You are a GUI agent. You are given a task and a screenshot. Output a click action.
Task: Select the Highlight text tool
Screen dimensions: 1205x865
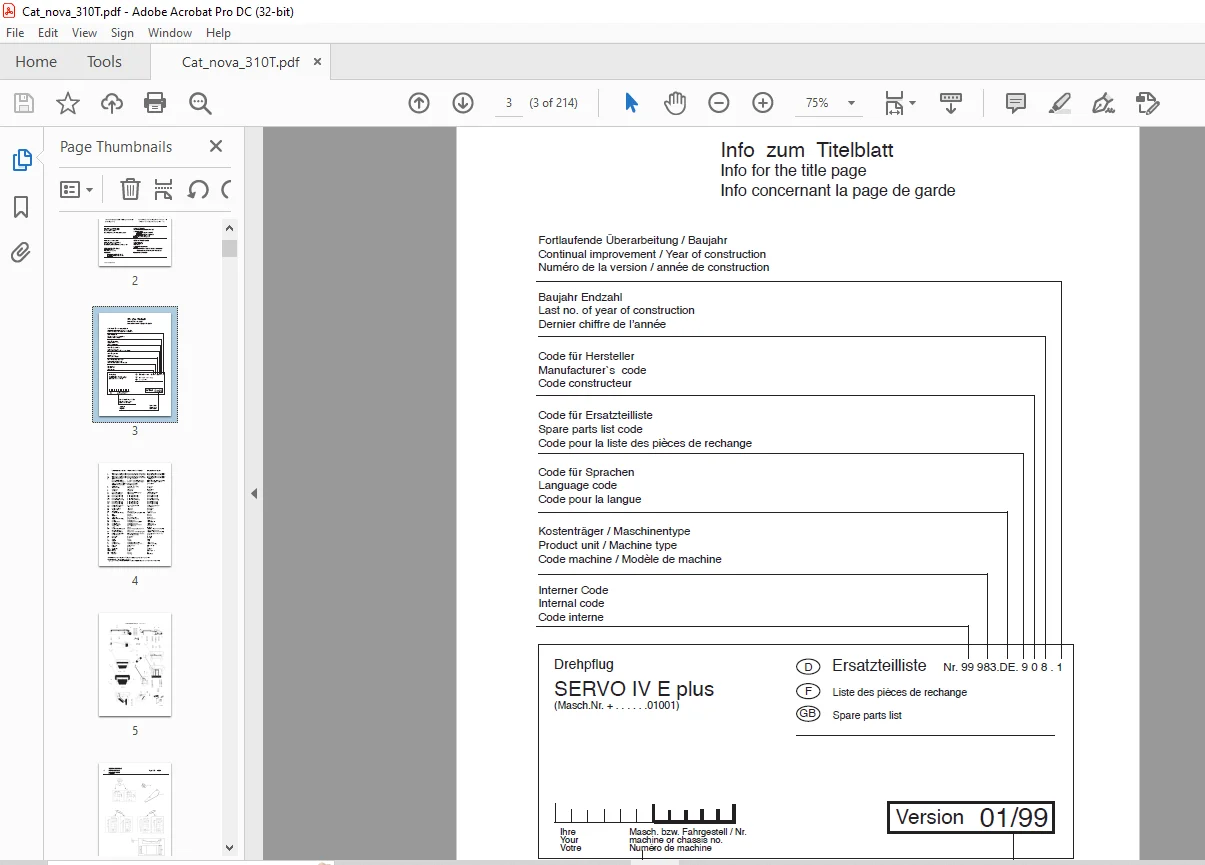[1060, 103]
